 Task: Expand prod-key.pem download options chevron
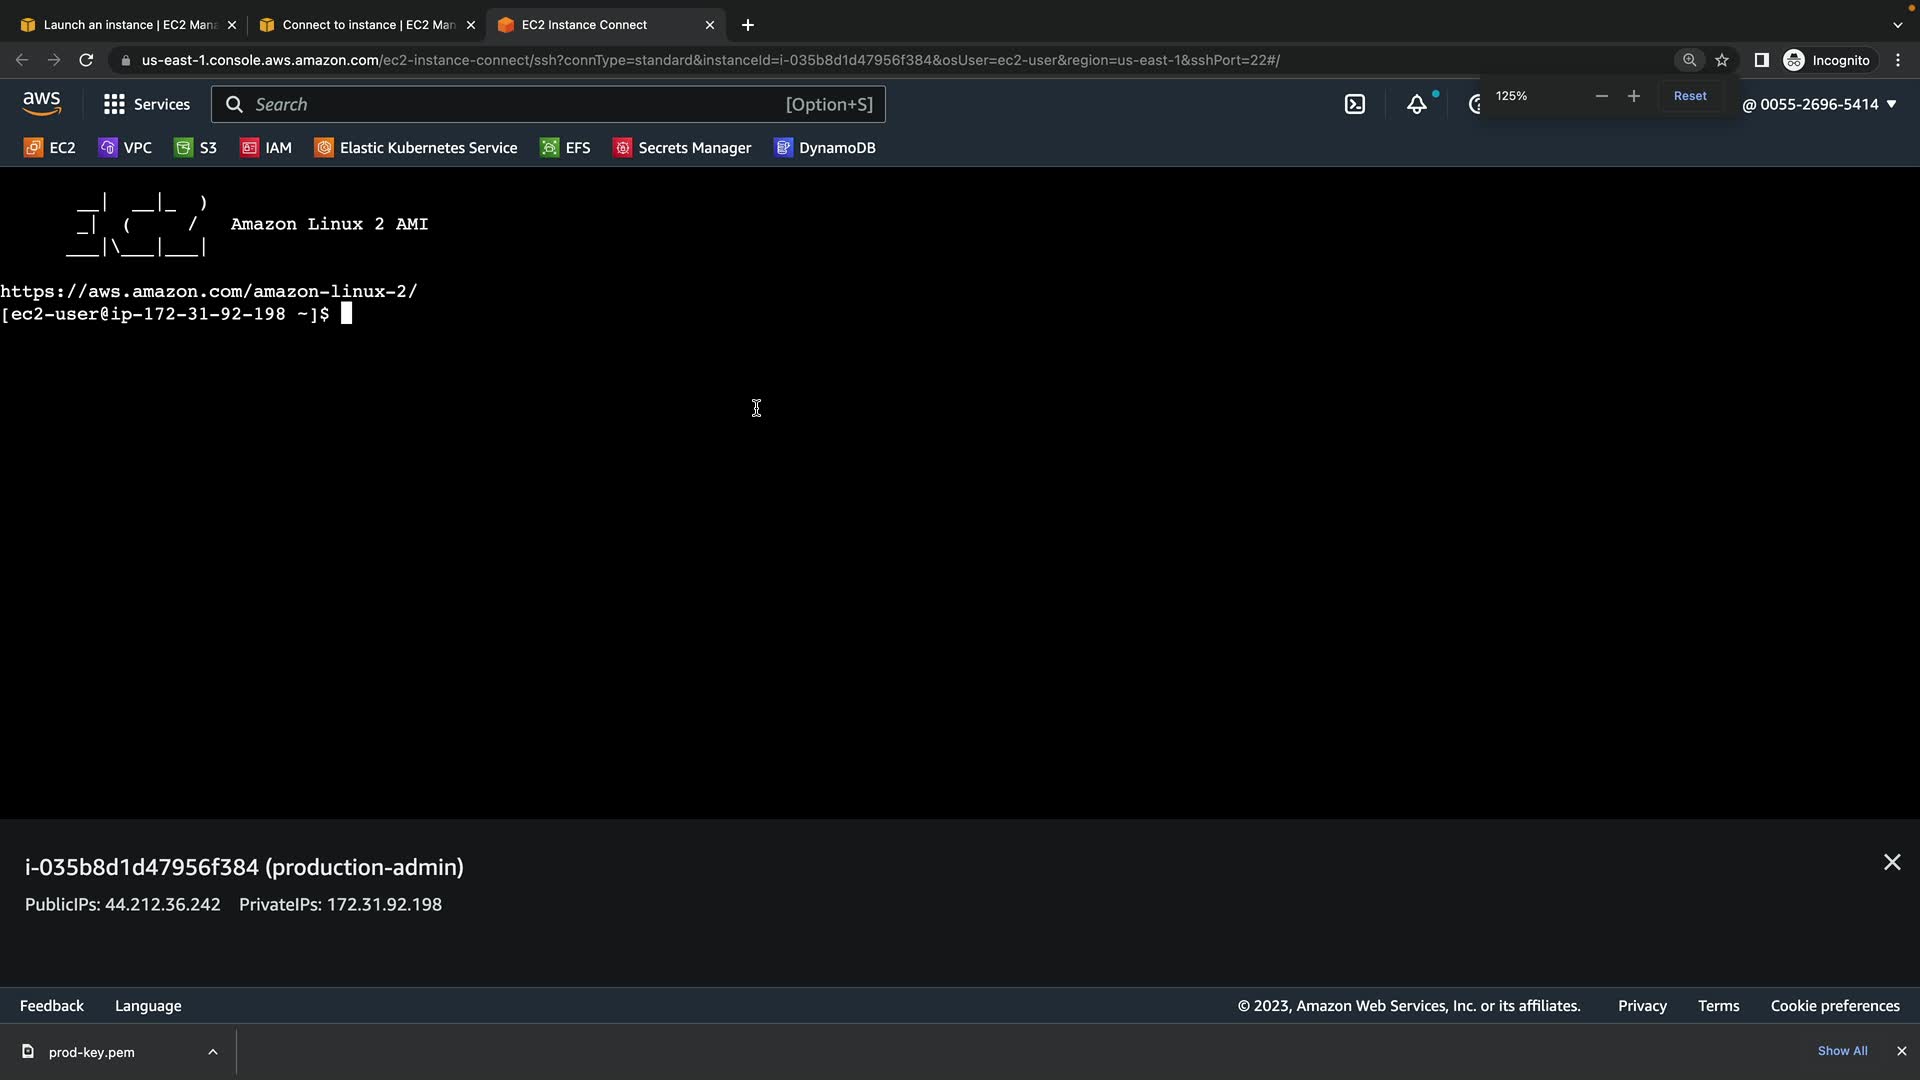point(213,1052)
